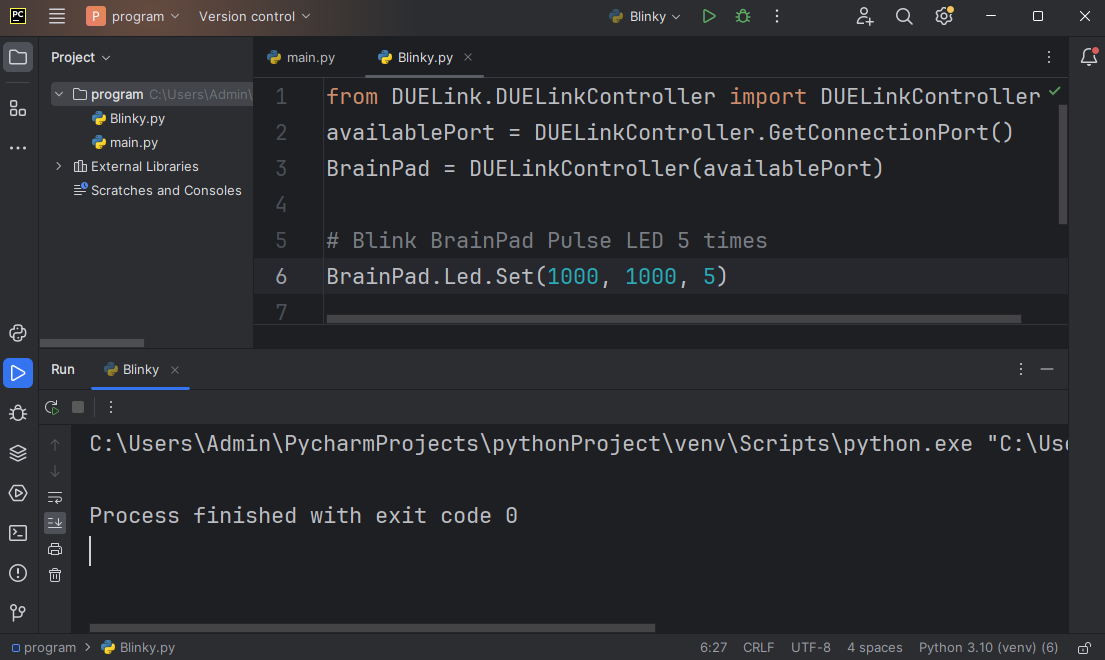Run the Blinky configuration with the green play icon
Image resolution: width=1105 pixels, height=660 pixels.
(709, 16)
